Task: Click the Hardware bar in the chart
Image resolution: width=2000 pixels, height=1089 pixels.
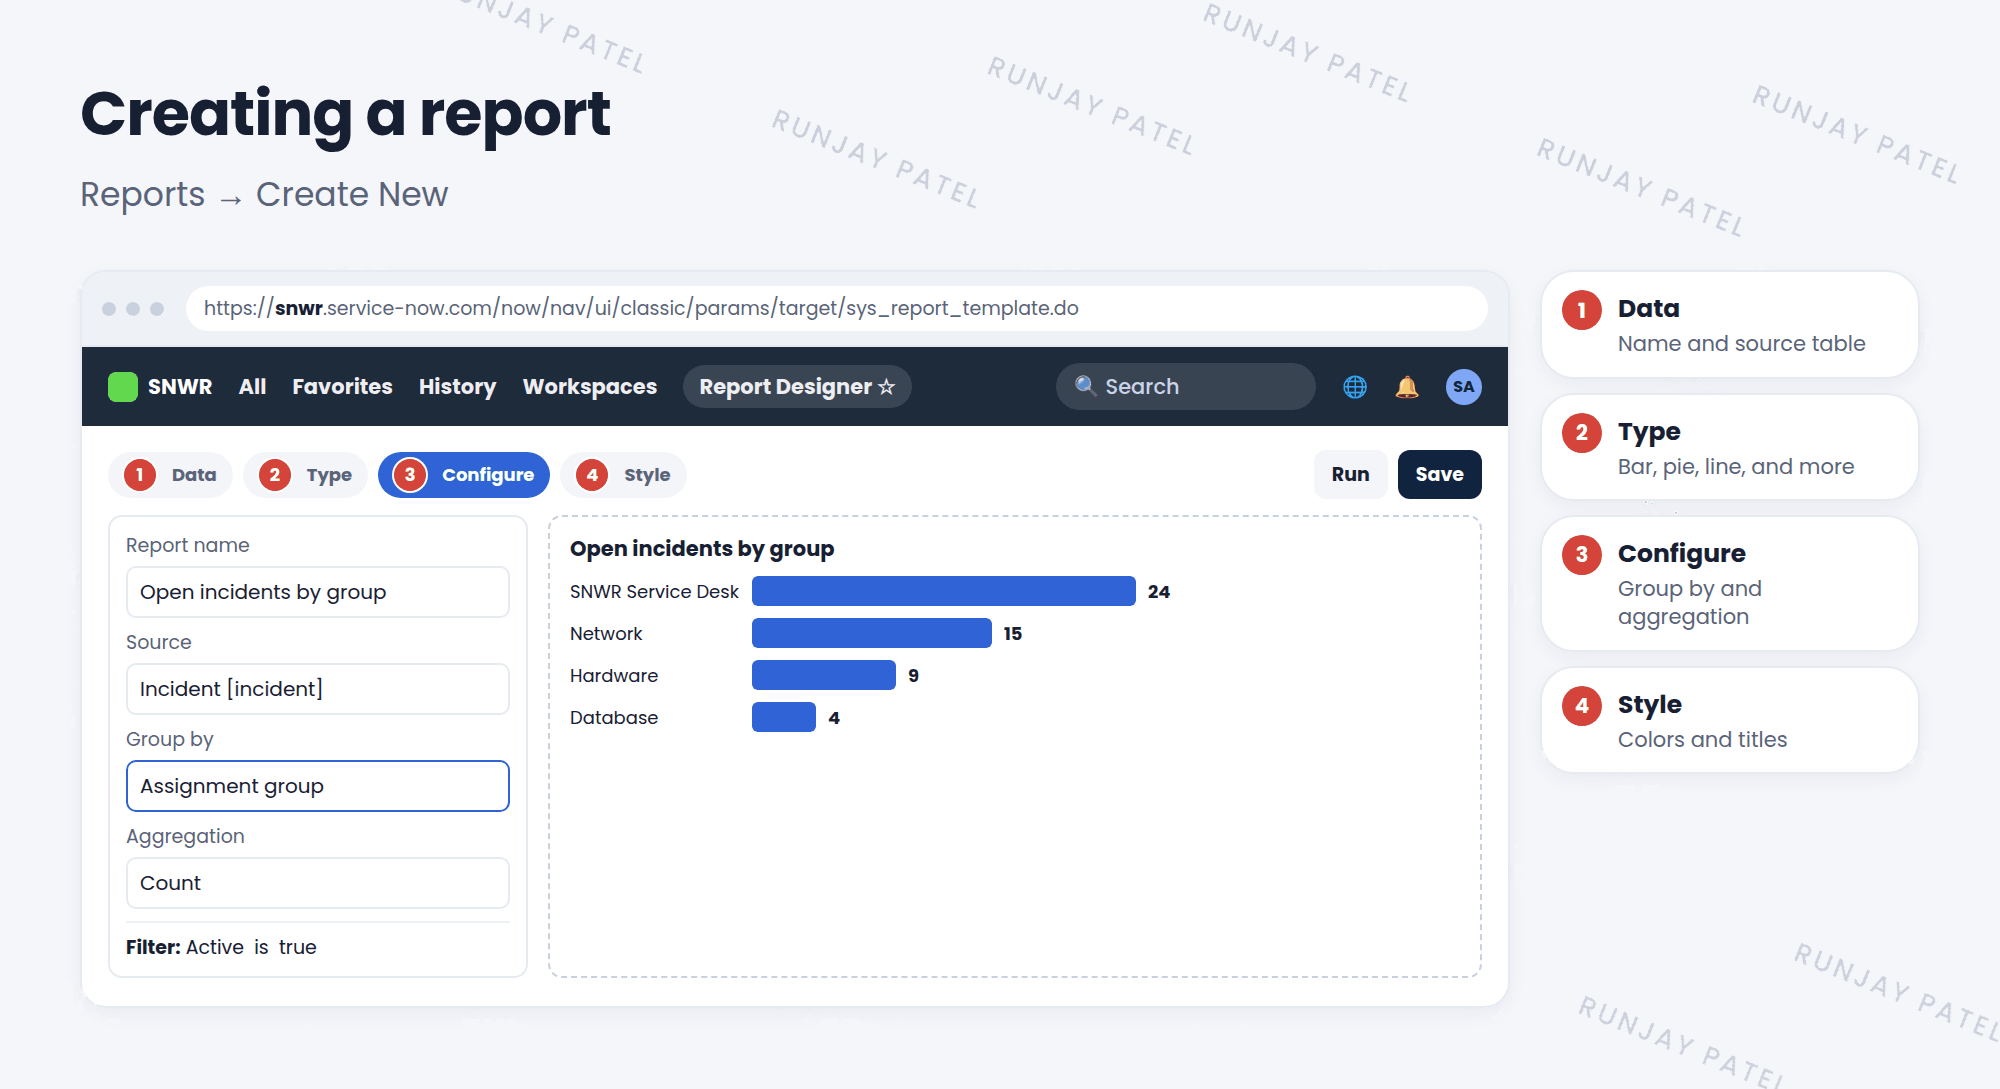Action: tap(823, 675)
